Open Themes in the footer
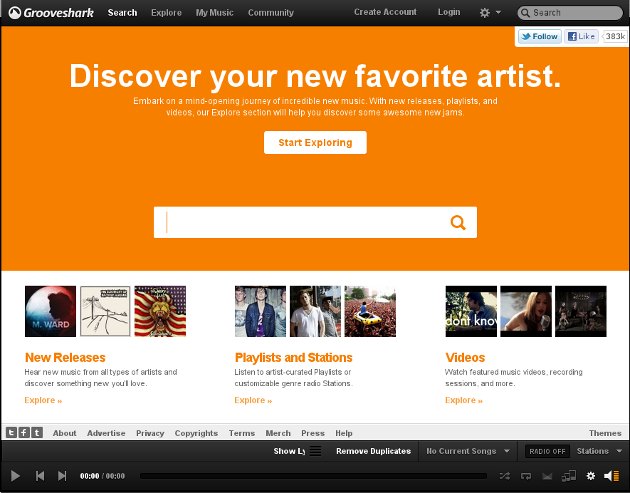 (x=605, y=433)
